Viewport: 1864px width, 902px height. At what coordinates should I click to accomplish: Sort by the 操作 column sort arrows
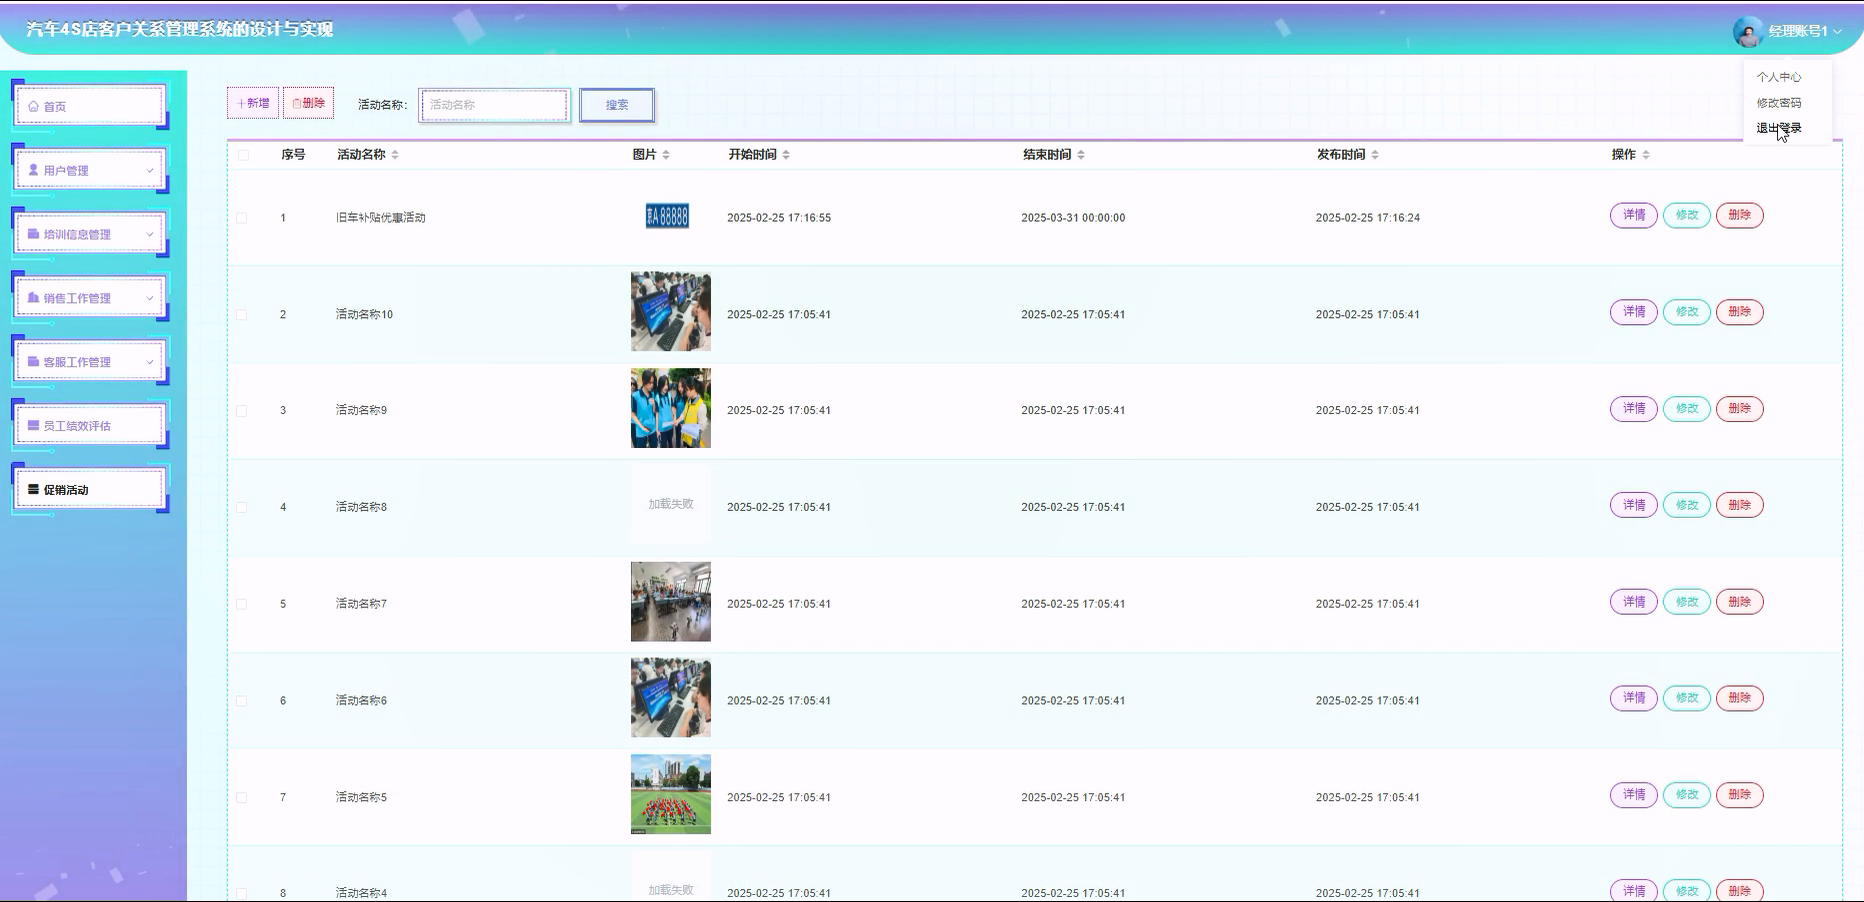coord(1646,155)
